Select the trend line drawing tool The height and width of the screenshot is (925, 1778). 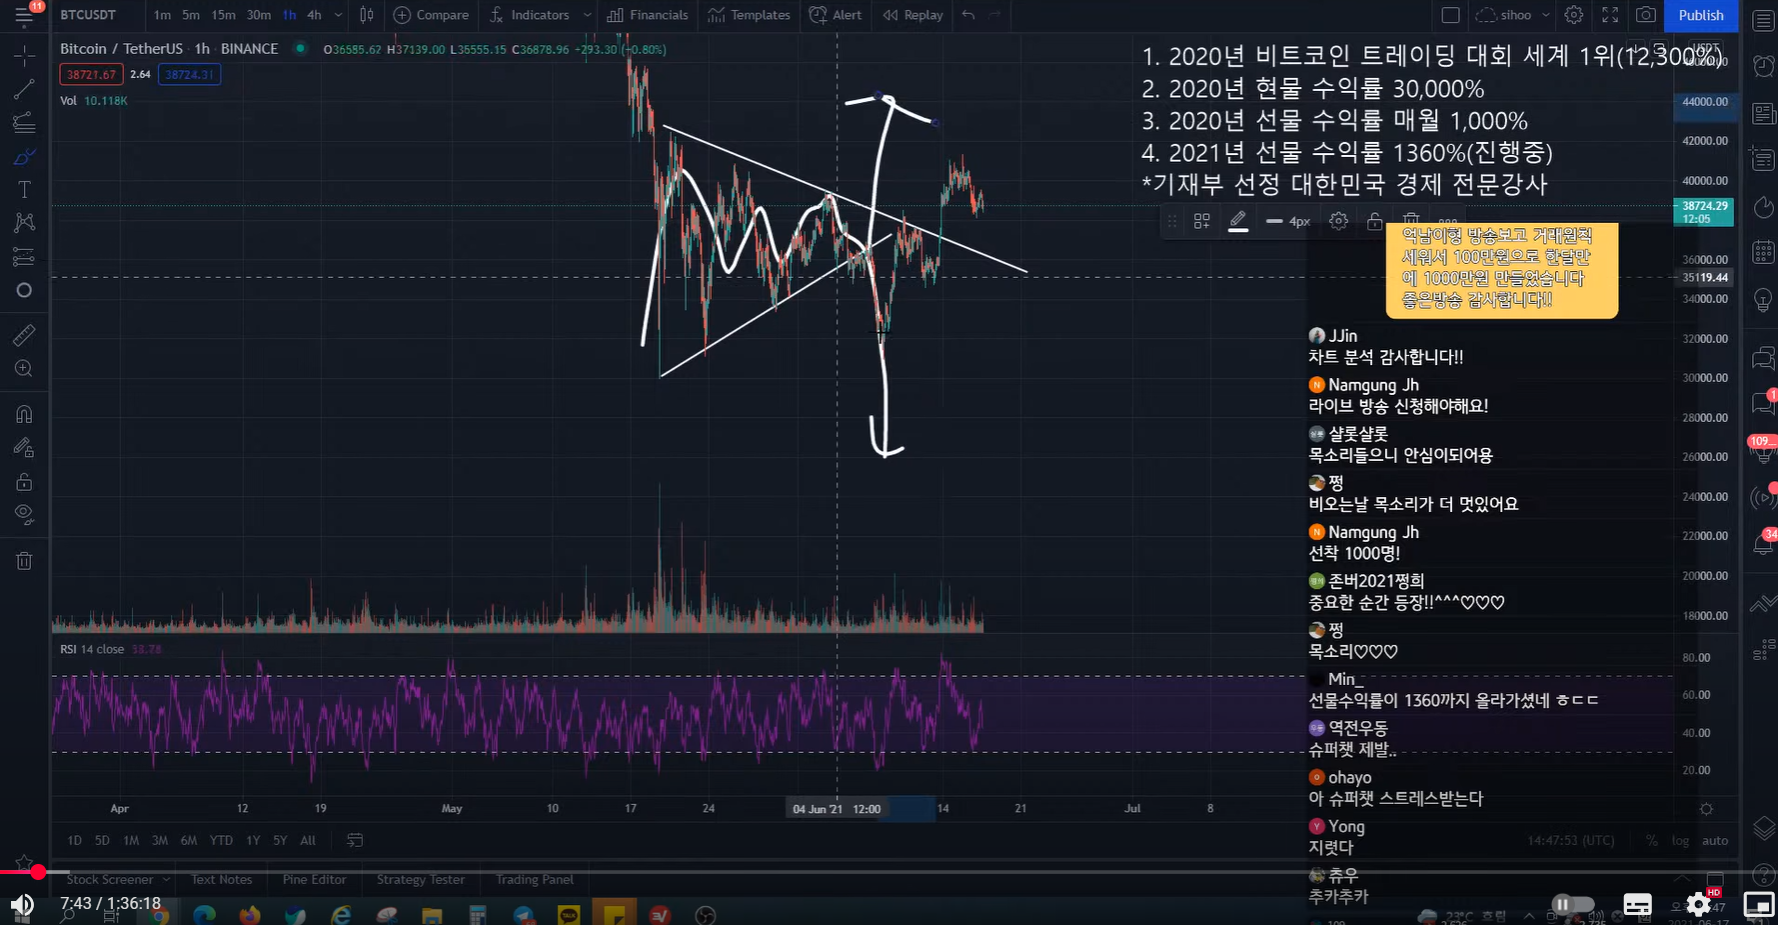[x=24, y=90]
